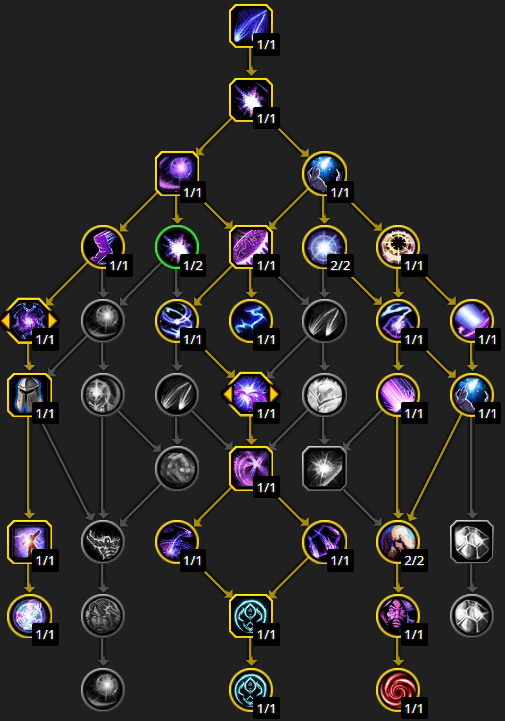This screenshot has width=505, height=721.
Task: Click the teal emblem octagonal talent node
Action: click(251, 616)
